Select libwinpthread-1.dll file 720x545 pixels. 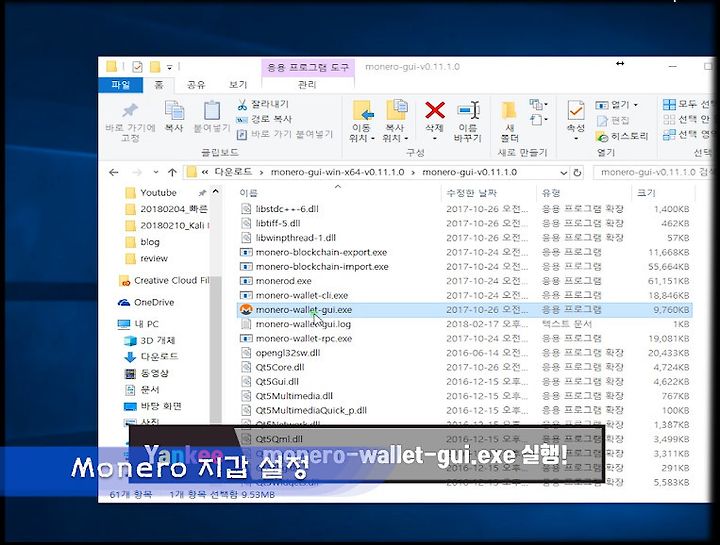coord(296,238)
